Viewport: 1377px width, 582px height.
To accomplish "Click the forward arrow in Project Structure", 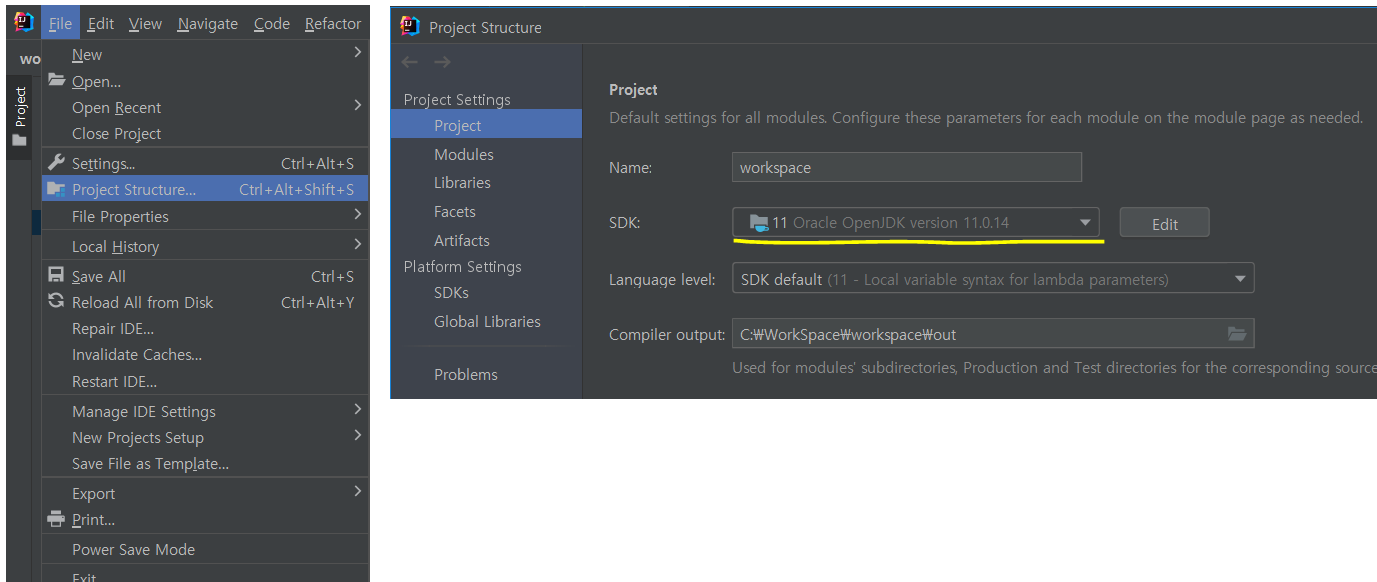I will [442, 62].
